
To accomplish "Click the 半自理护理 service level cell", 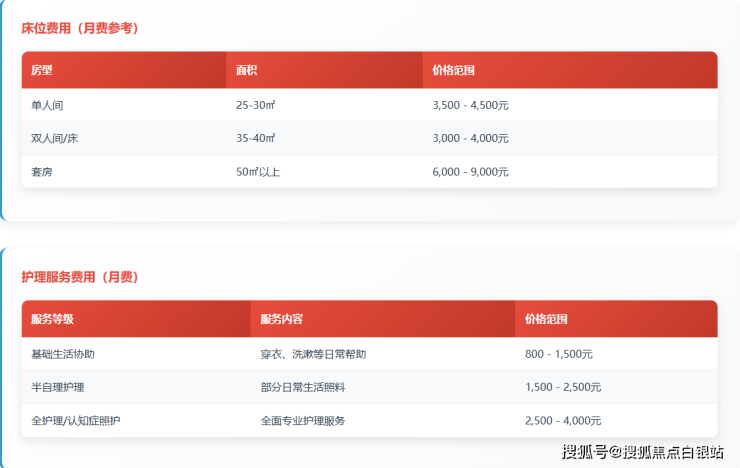I will (58, 387).
